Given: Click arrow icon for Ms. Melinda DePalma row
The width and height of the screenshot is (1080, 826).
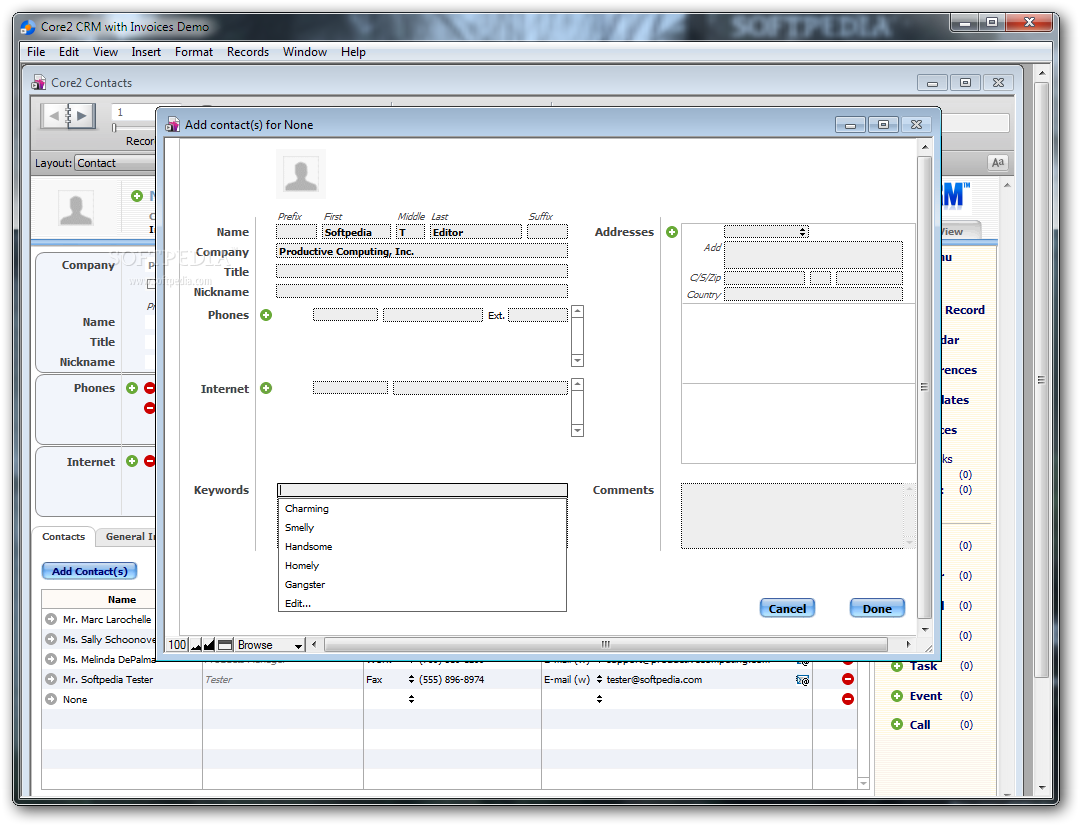Looking at the screenshot, I should tap(51, 659).
